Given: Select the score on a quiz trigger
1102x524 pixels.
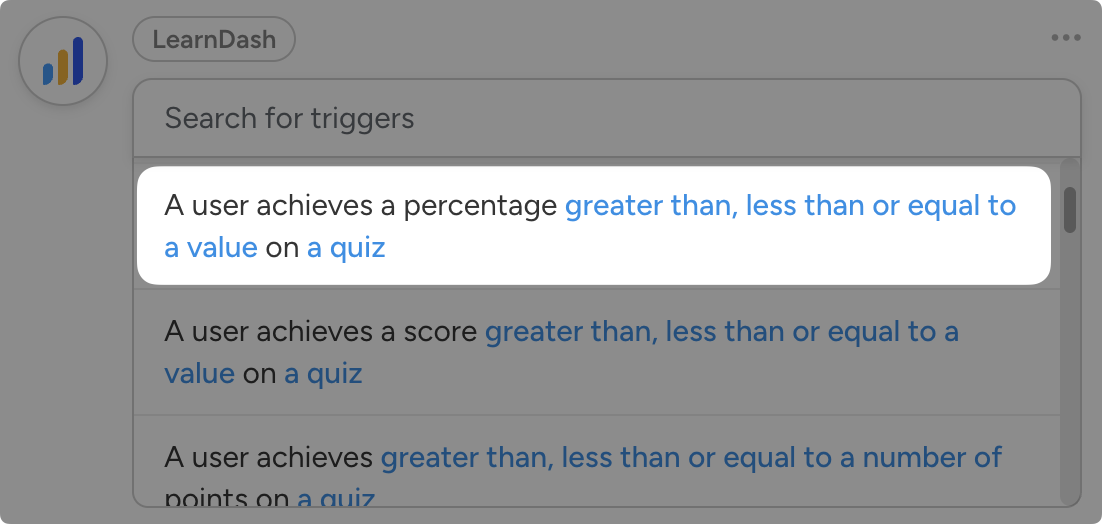Looking at the screenshot, I should click(593, 352).
